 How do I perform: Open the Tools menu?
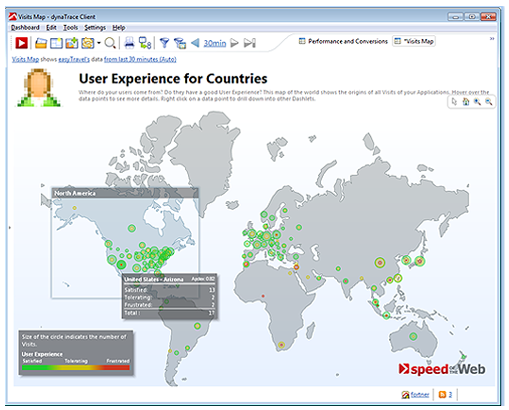(x=71, y=28)
